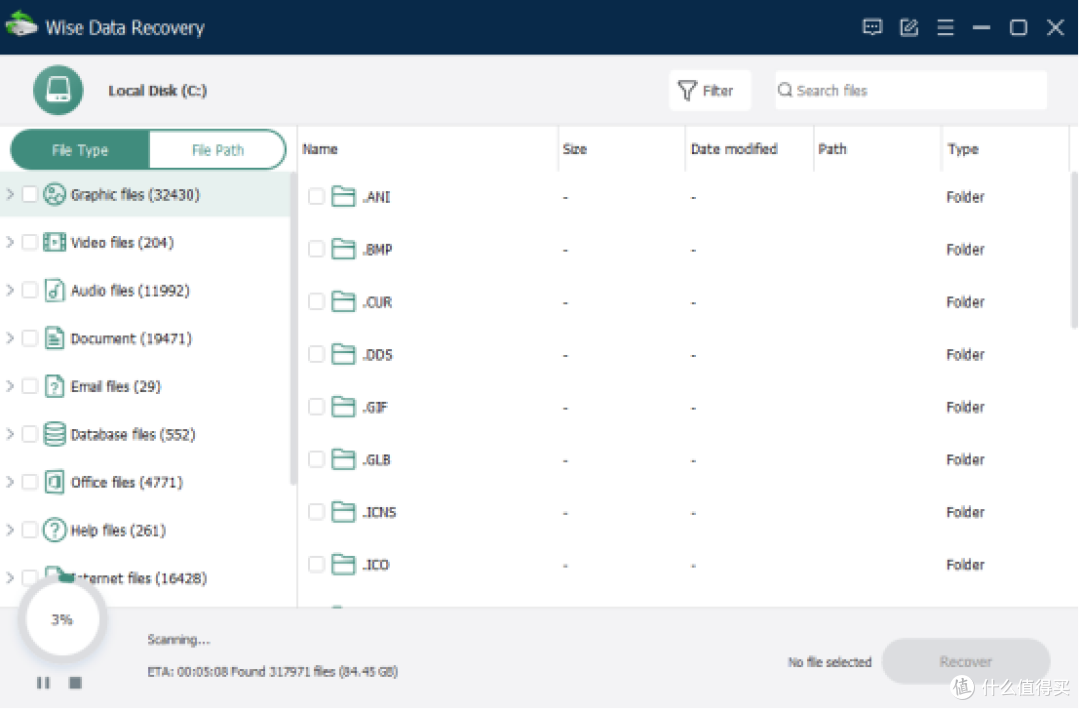
Task: Click the Help files question mark icon
Action: (x=54, y=530)
